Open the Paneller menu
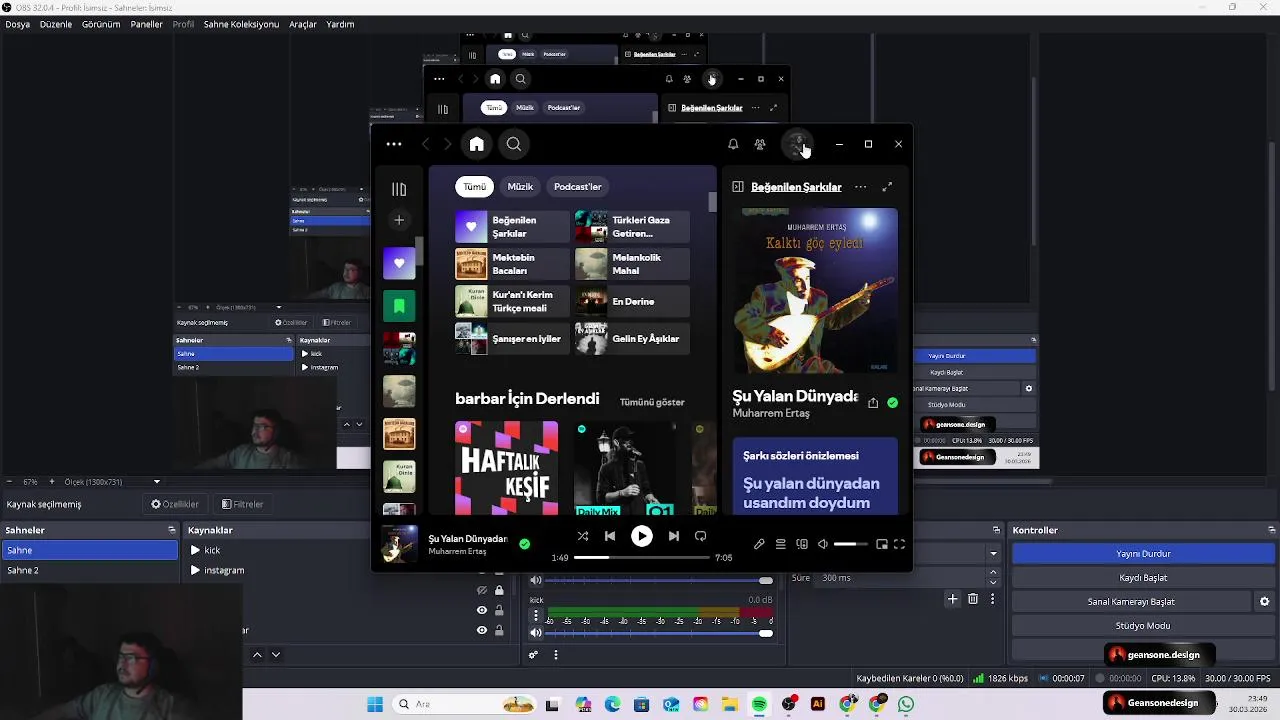Screen dimensions: 1280x720 (147, 24)
